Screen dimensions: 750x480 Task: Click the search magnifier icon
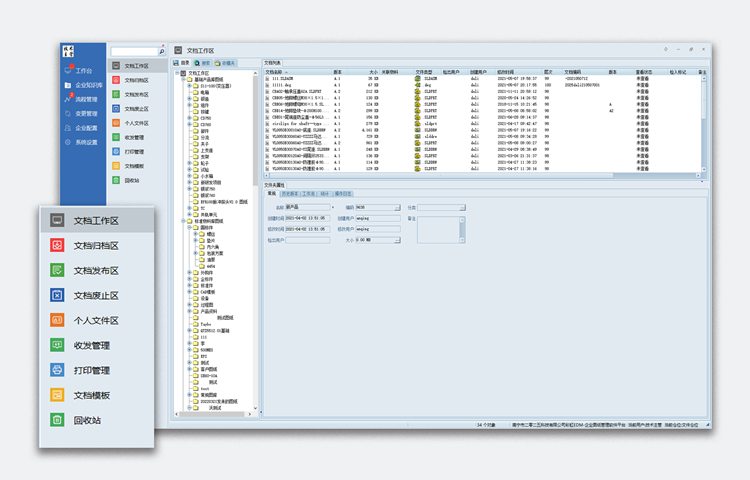163,50
